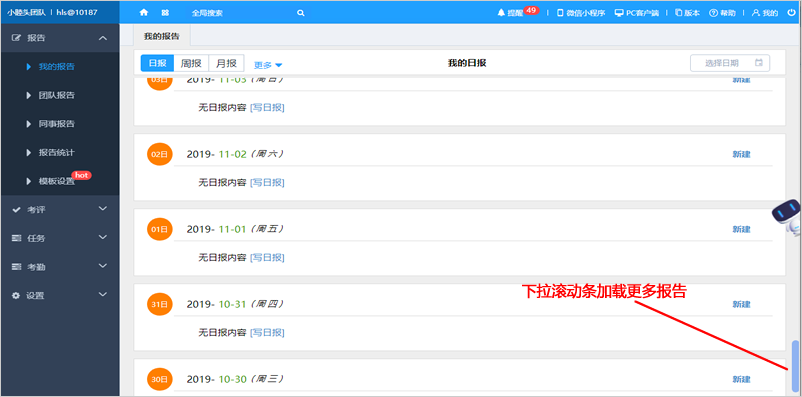This screenshot has height=397, width=802.
Task: Click the 2019-10-31 date heading
Action: (235, 304)
